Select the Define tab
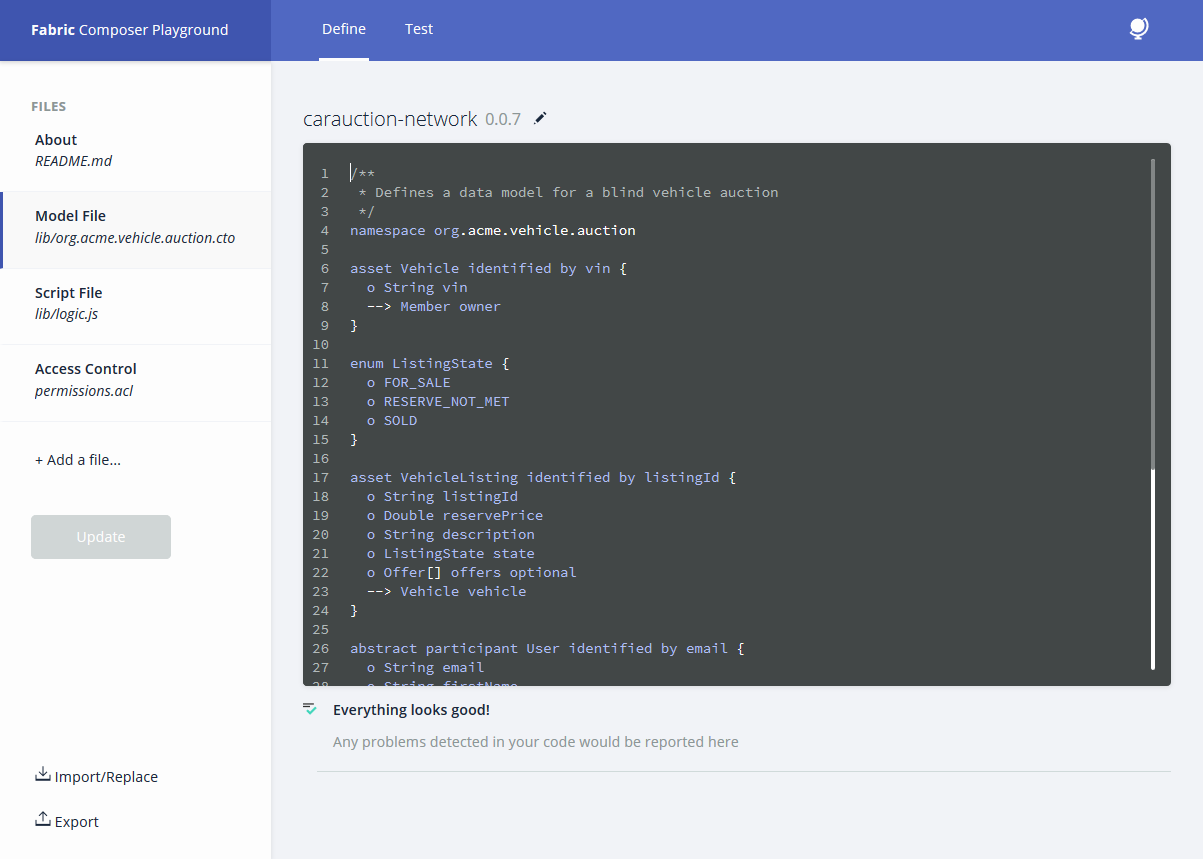1203x859 pixels. coord(344,29)
